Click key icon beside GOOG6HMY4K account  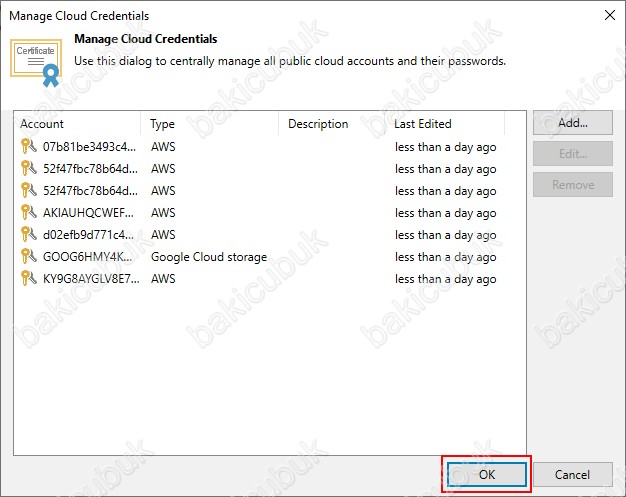coord(28,256)
